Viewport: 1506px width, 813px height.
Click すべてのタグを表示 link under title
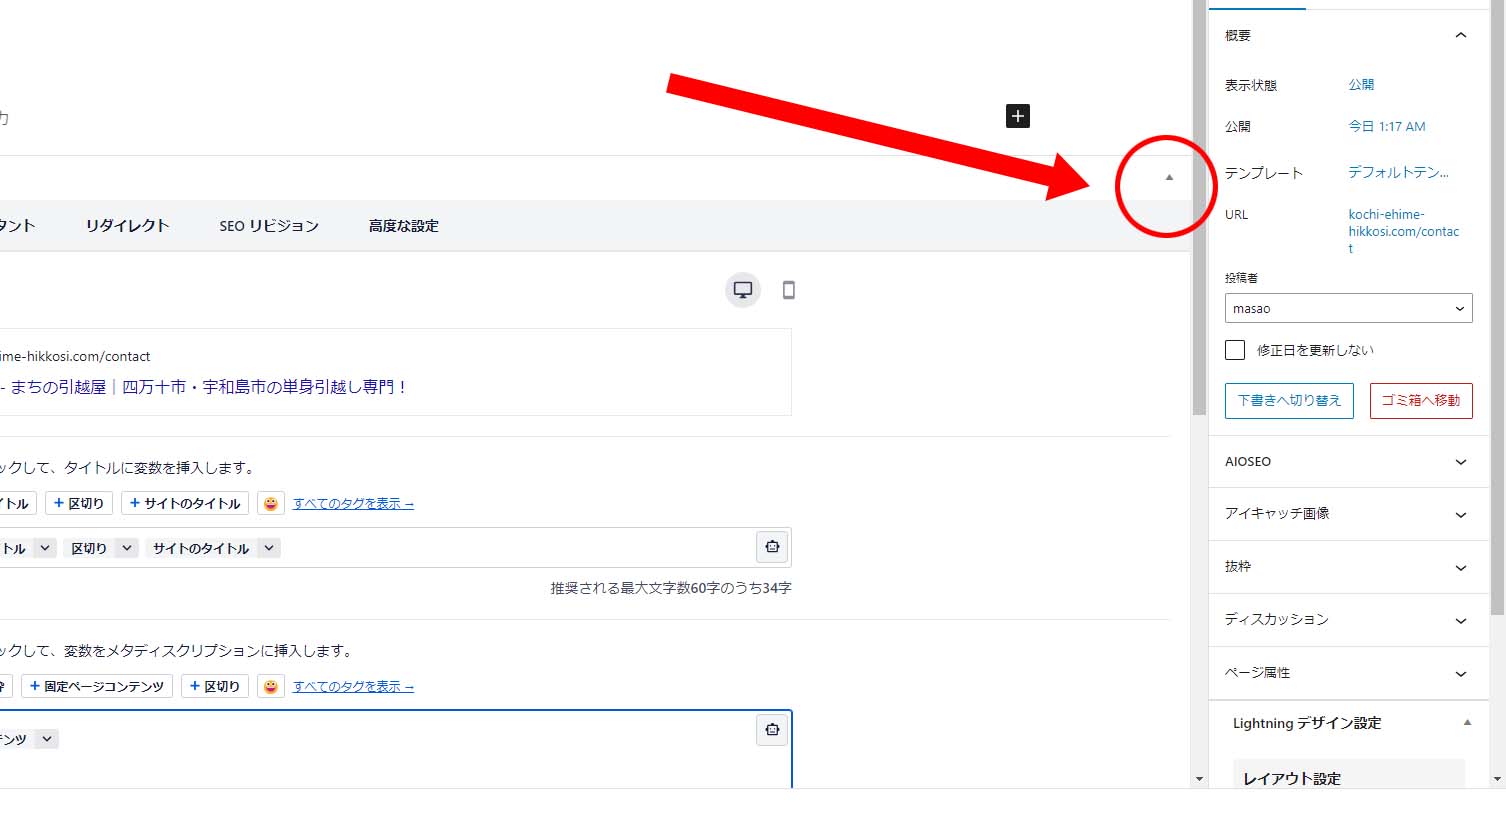coord(353,504)
